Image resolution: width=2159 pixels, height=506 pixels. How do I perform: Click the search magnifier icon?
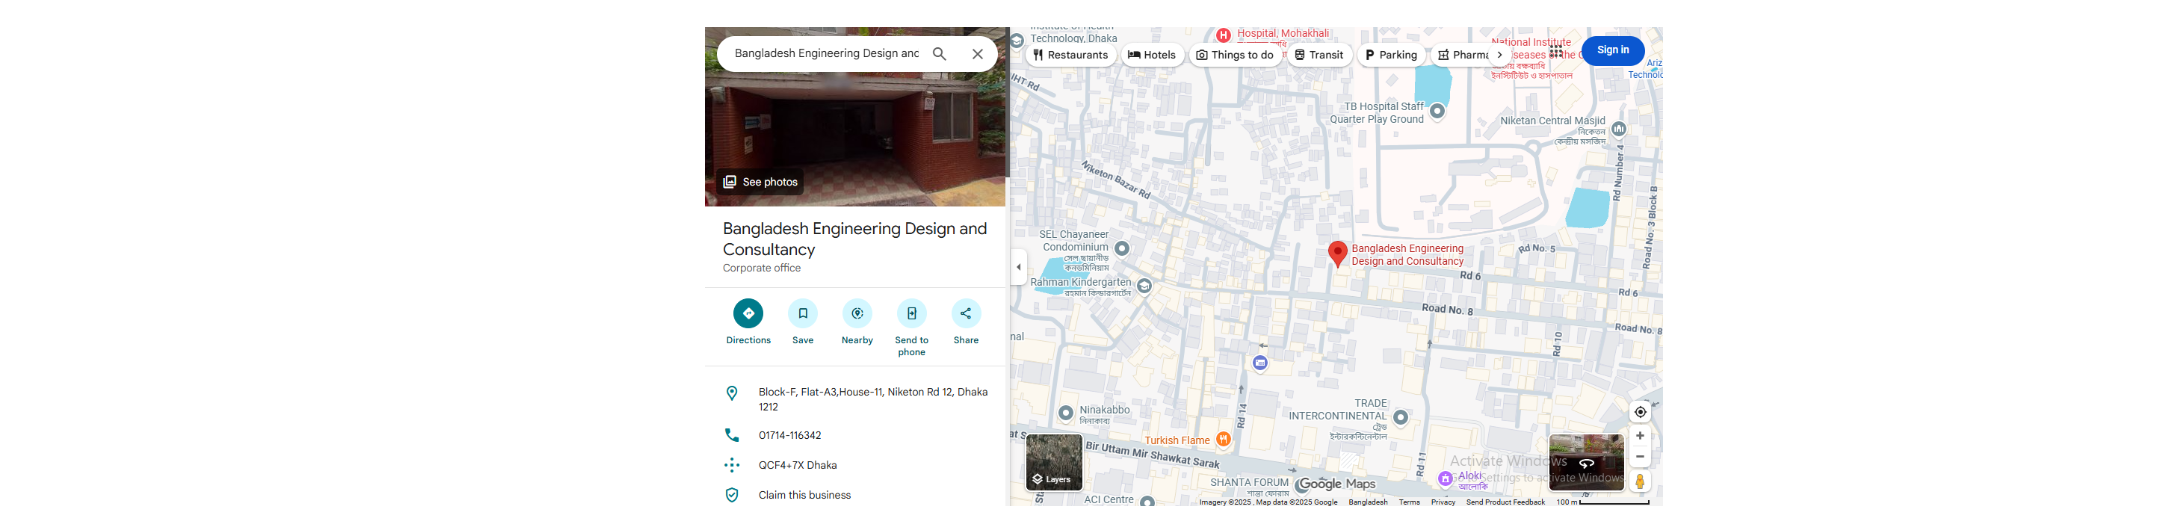click(x=939, y=54)
